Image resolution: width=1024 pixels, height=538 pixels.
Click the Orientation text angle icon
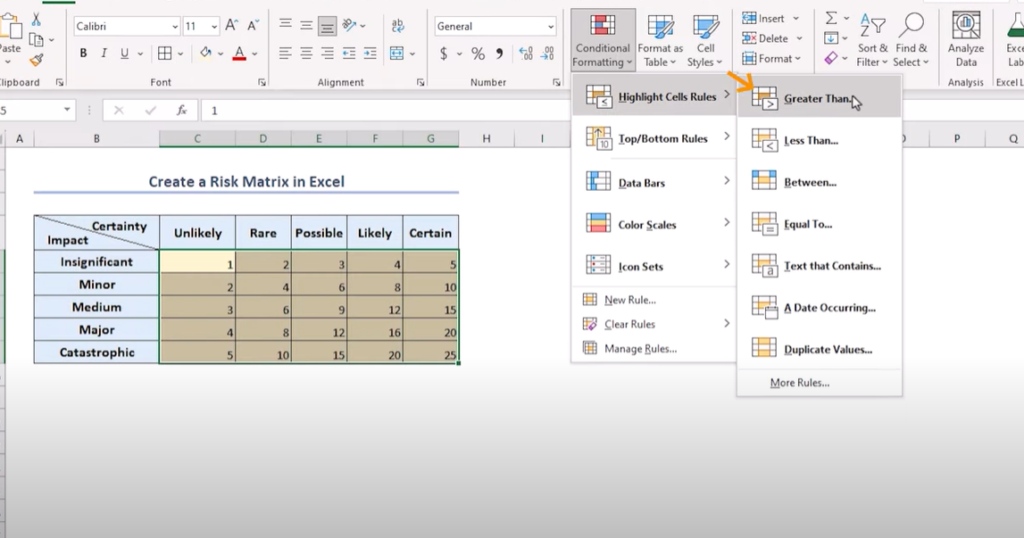[350, 25]
